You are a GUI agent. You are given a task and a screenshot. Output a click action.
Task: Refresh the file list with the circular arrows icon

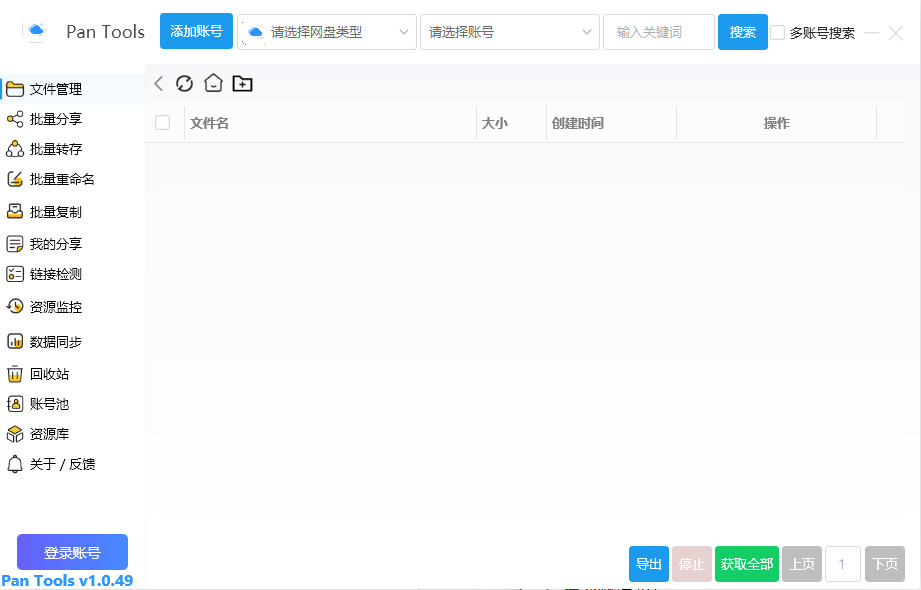[184, 83]
